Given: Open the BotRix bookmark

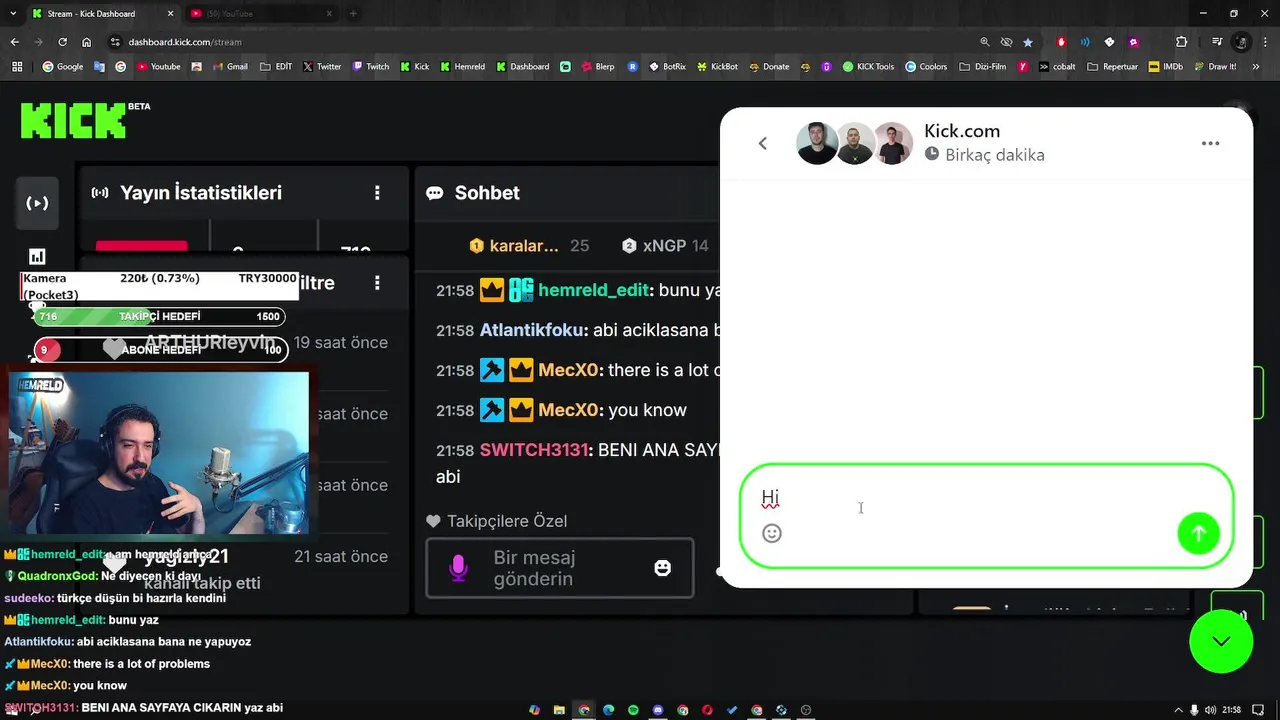Looking at the screenshot, I should click(x=667, y=67).
